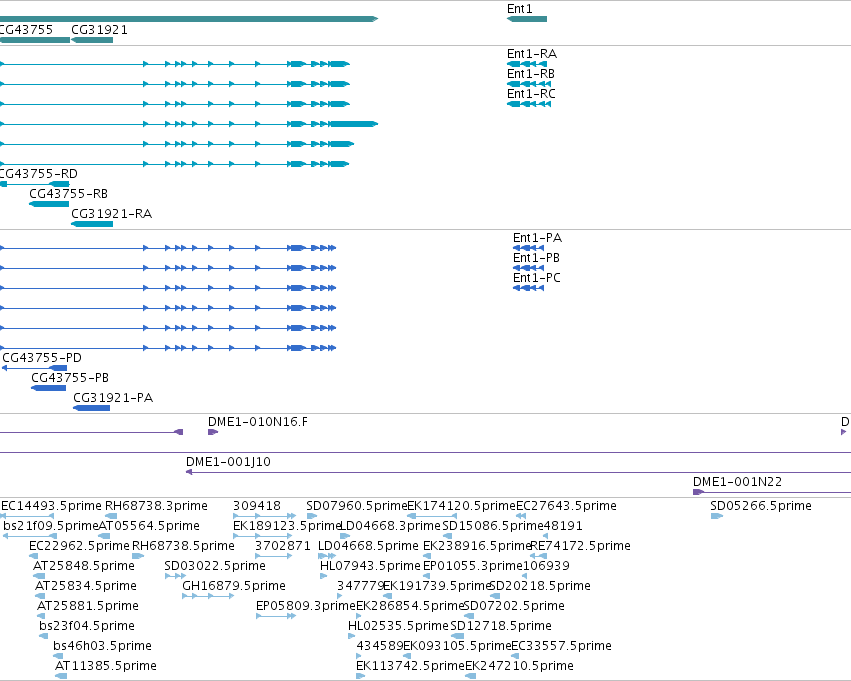851x681 pixels.
Task: Click the CG31921-RA transcript label
Action: tap(111, 214)
